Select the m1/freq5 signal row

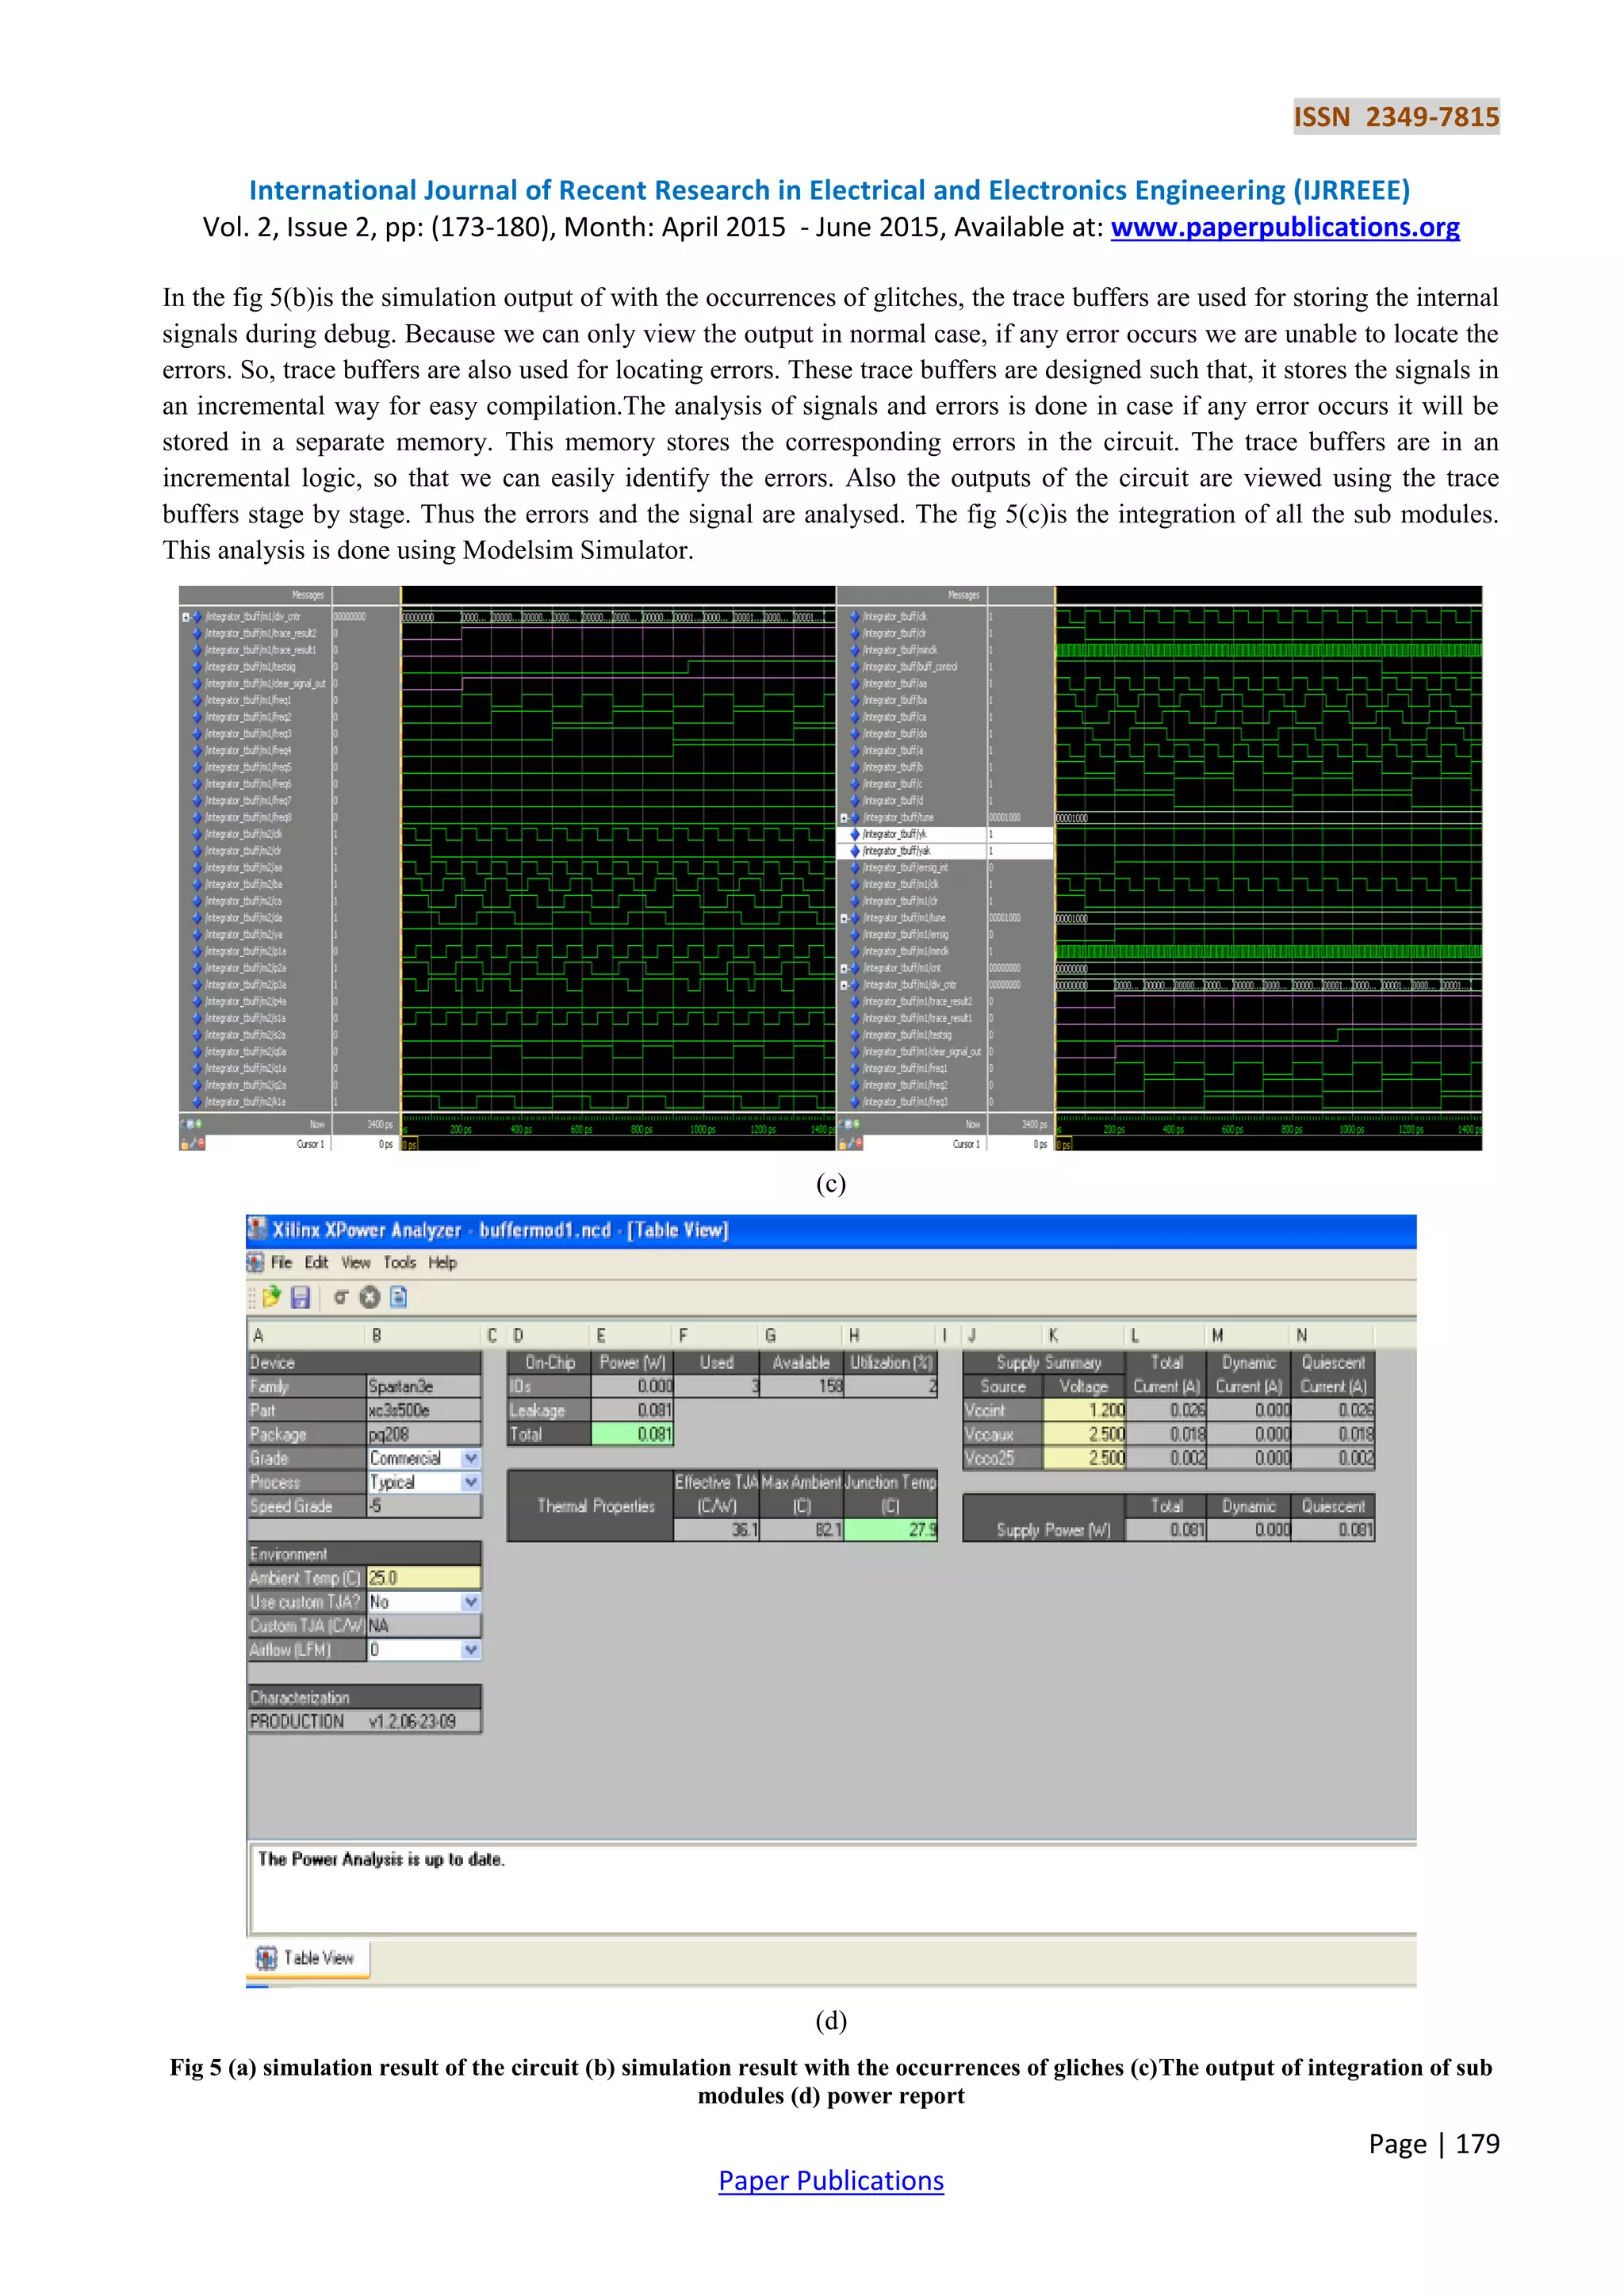[x=255, y=767]
